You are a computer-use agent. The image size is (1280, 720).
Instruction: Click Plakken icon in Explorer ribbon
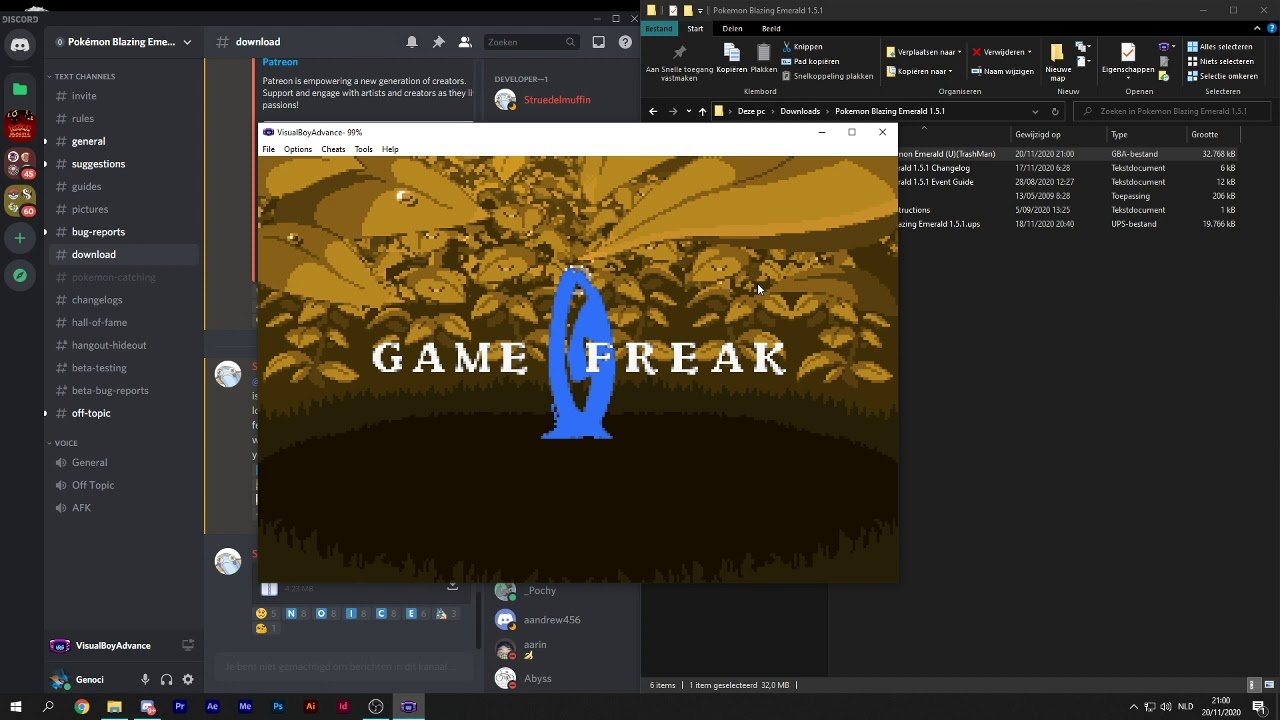tap(764, 58)
